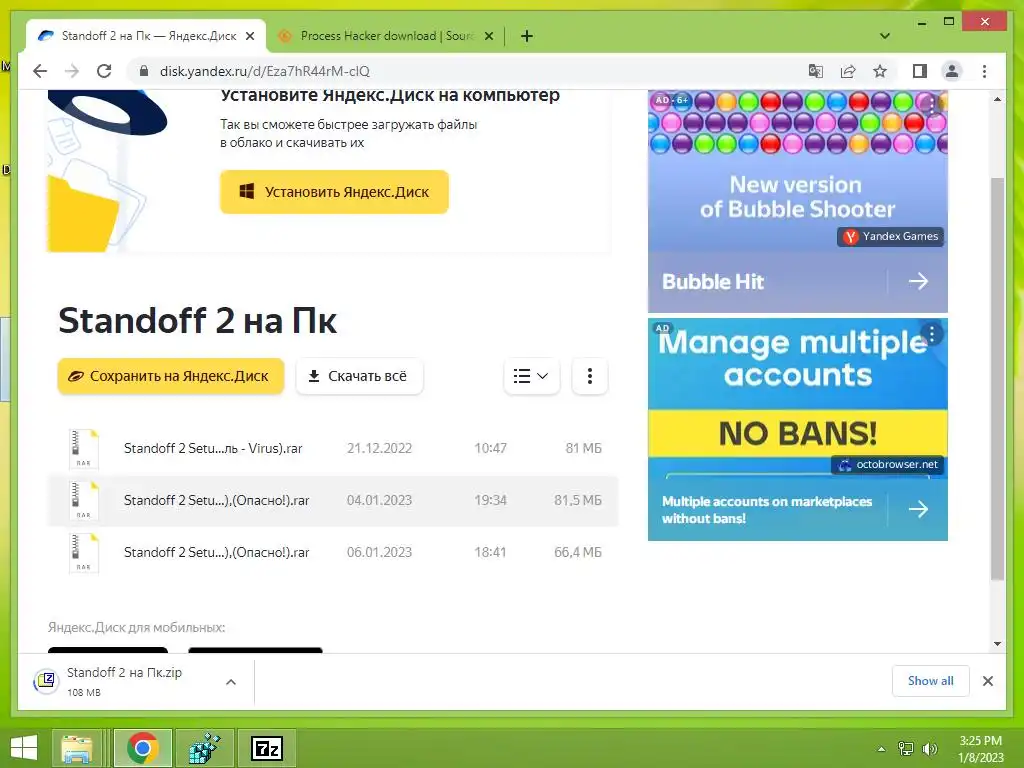
Task: Click the date 04.01.2023
Action: (379, 501)
